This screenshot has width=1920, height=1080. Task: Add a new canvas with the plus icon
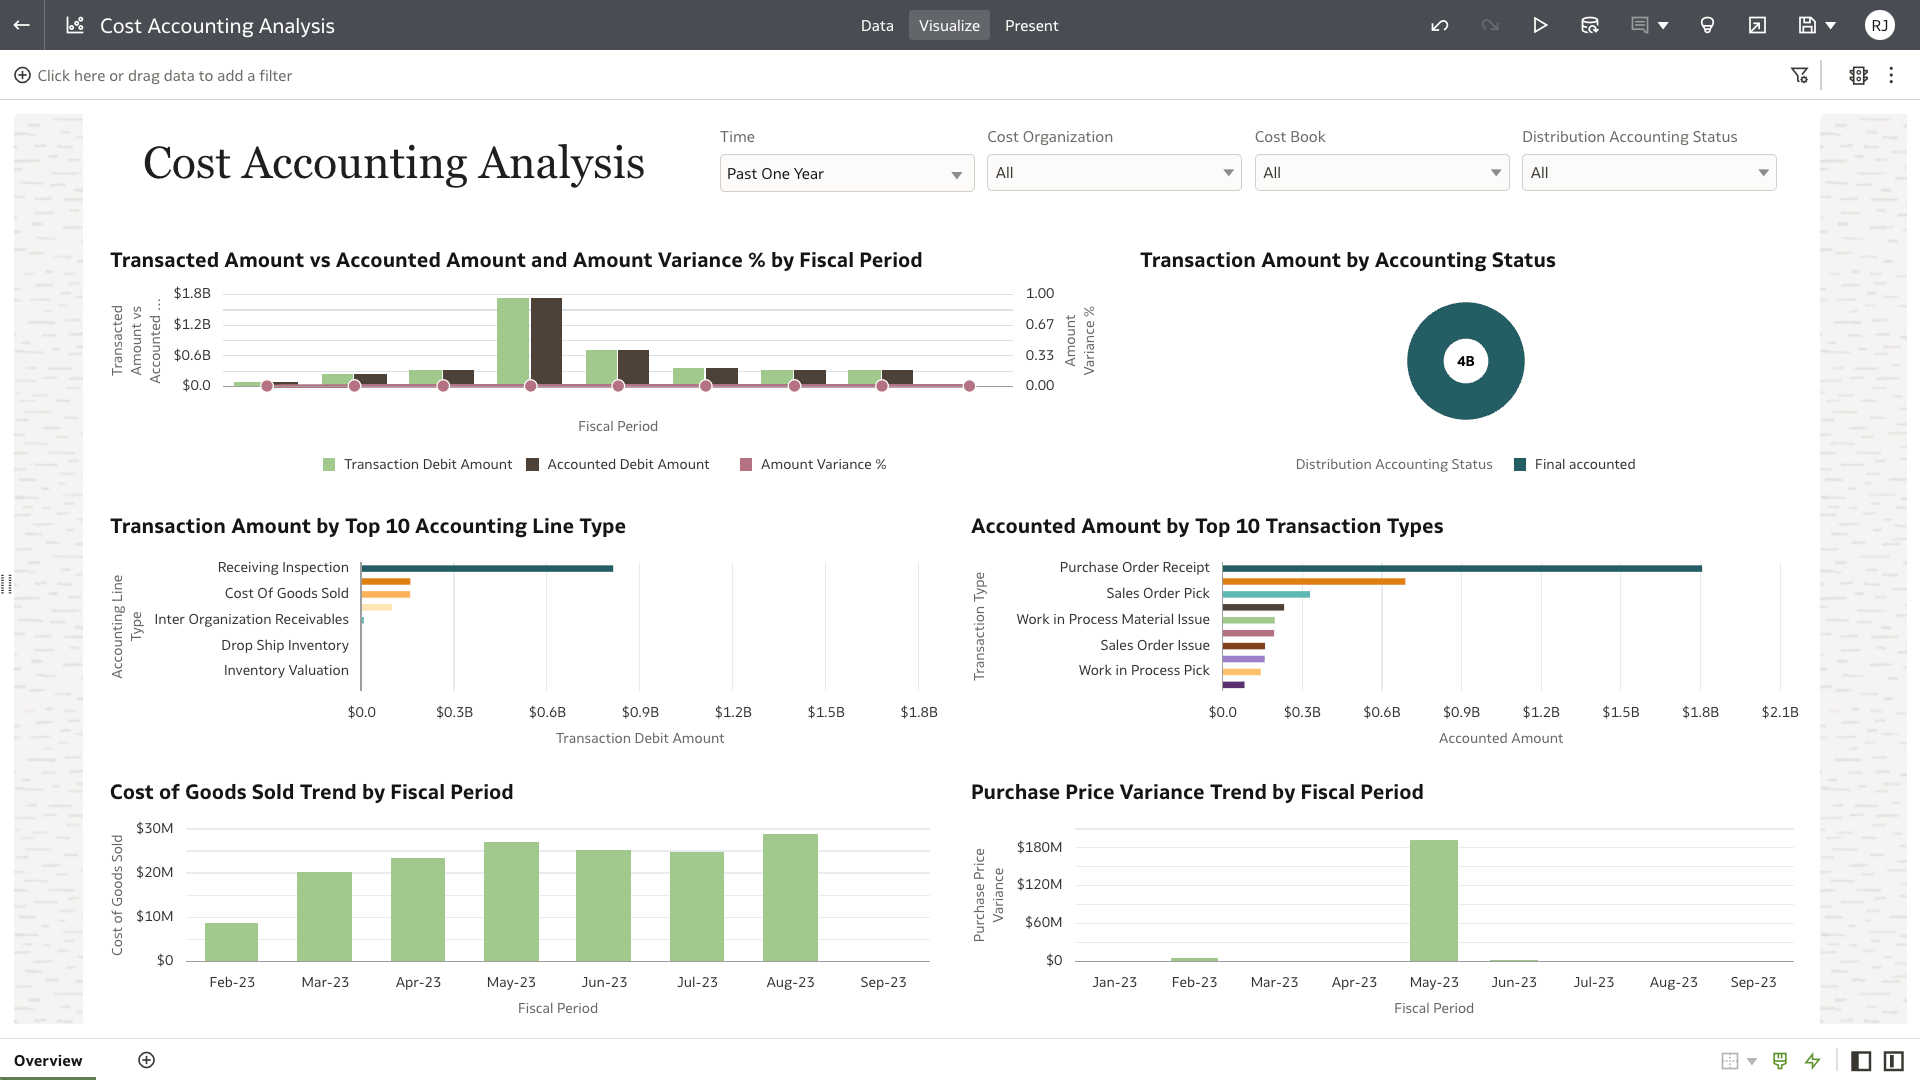click(x=146, y=1060)
